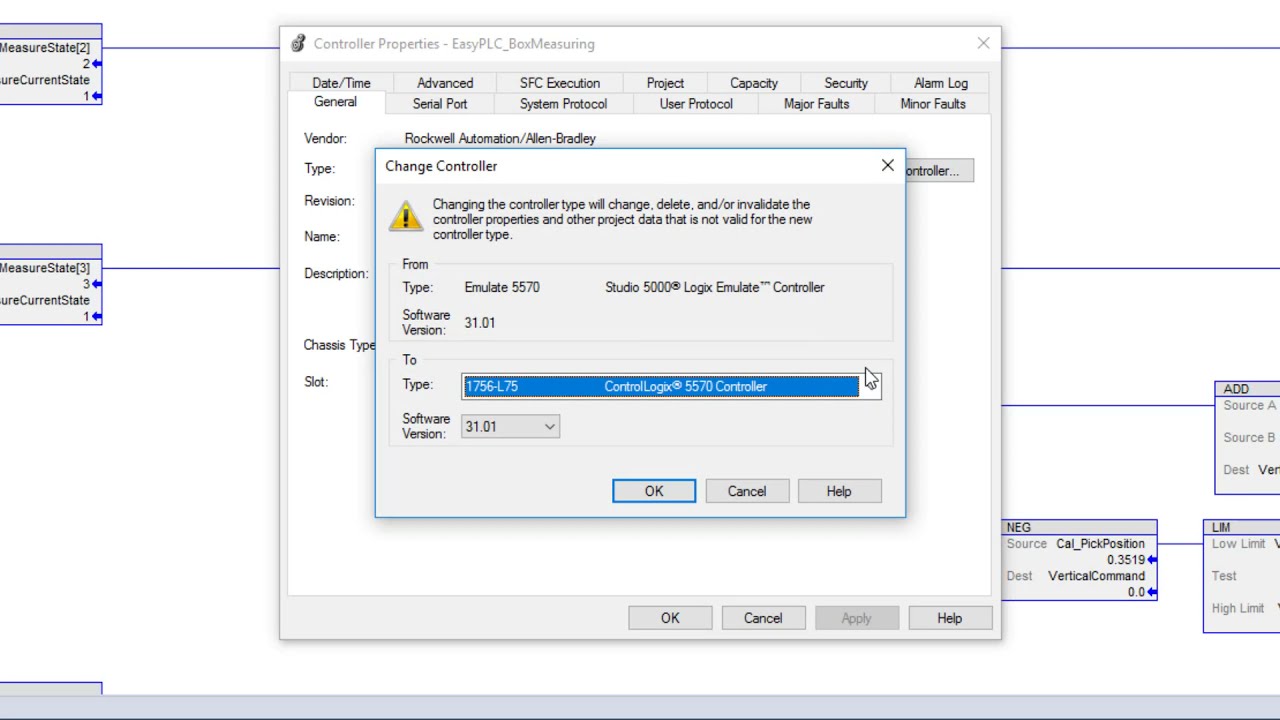Screen dimensions: 1280x720
Task: Open the Capacity tab
Action: [754, 83]
